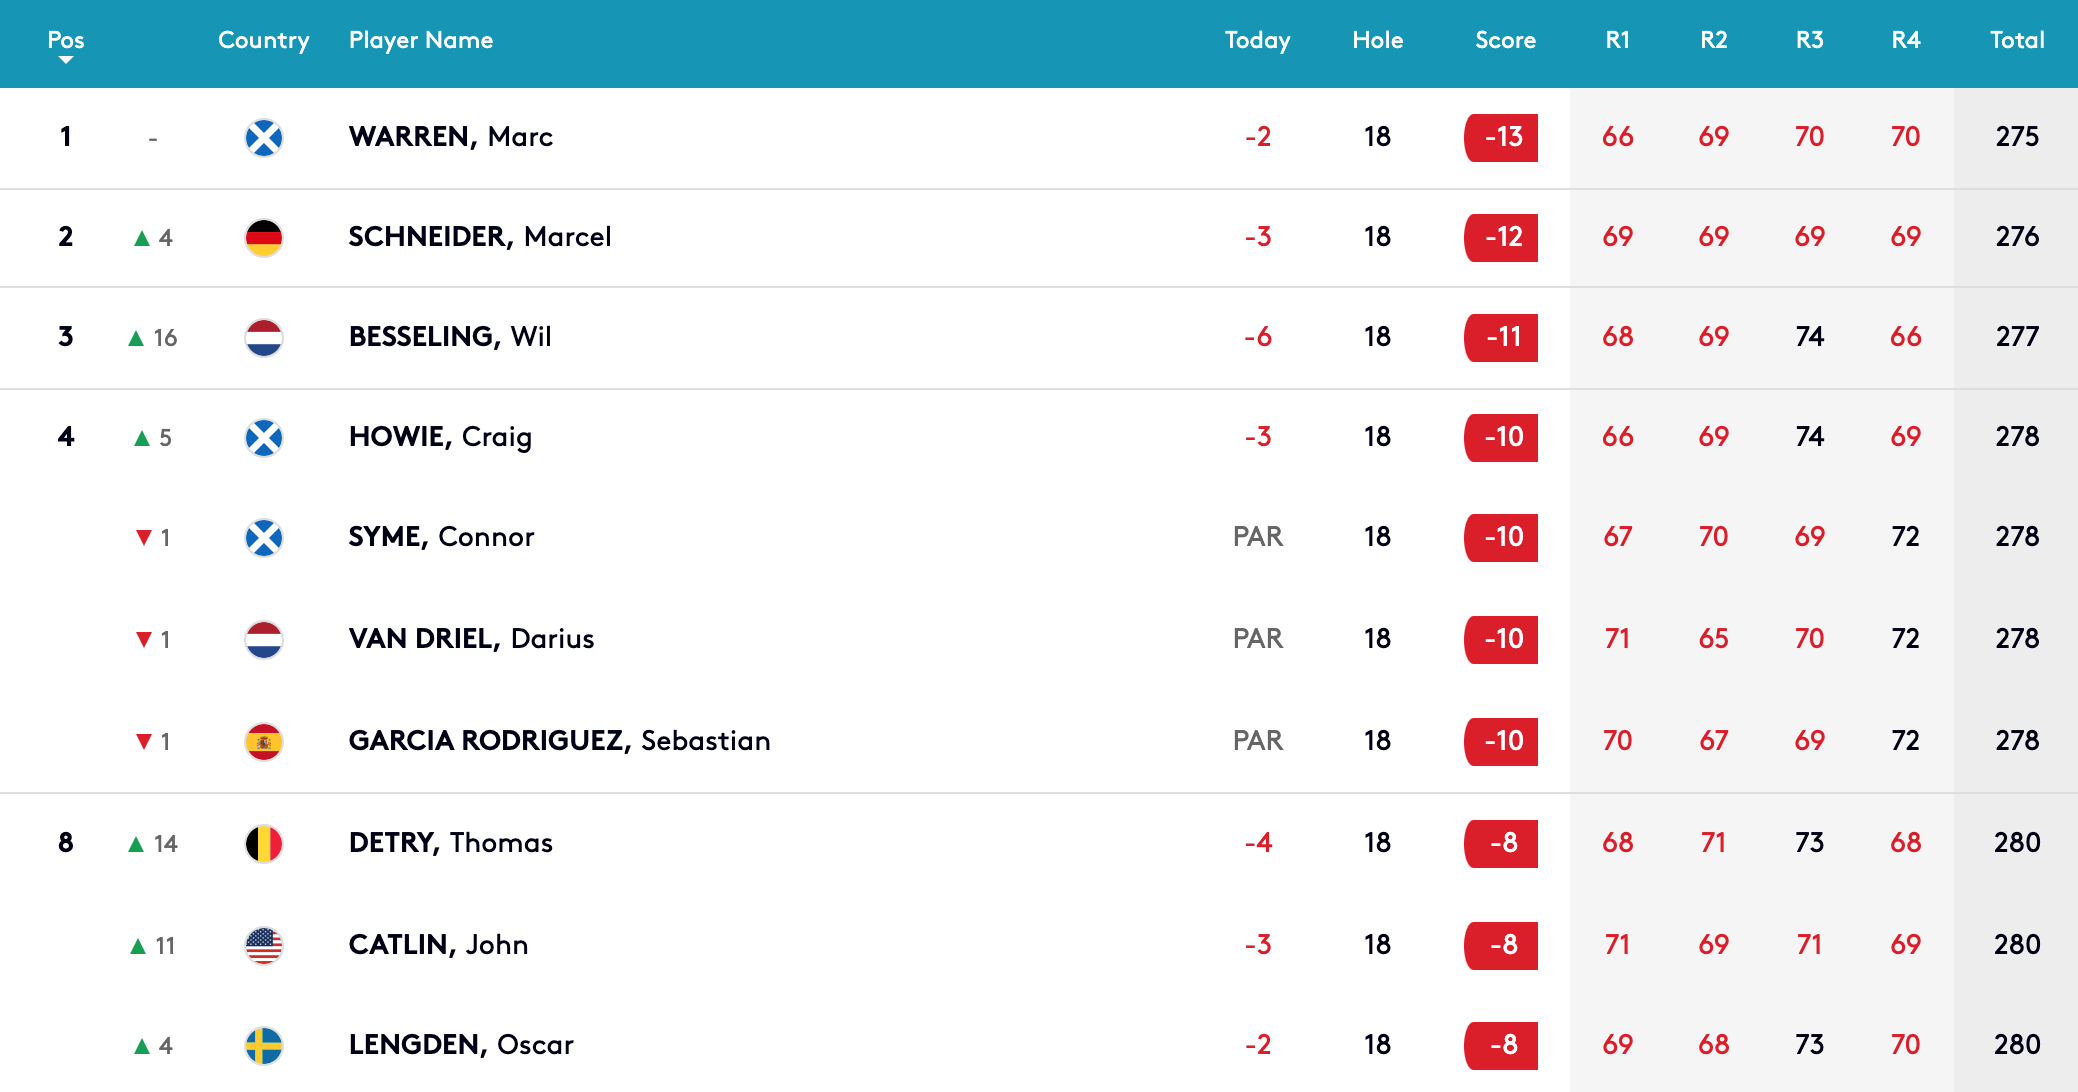This screenshot has width=2078, height=1092.
Task: Click the Netherlands flag next to Besseling
Action: click(x=264, y=338)
